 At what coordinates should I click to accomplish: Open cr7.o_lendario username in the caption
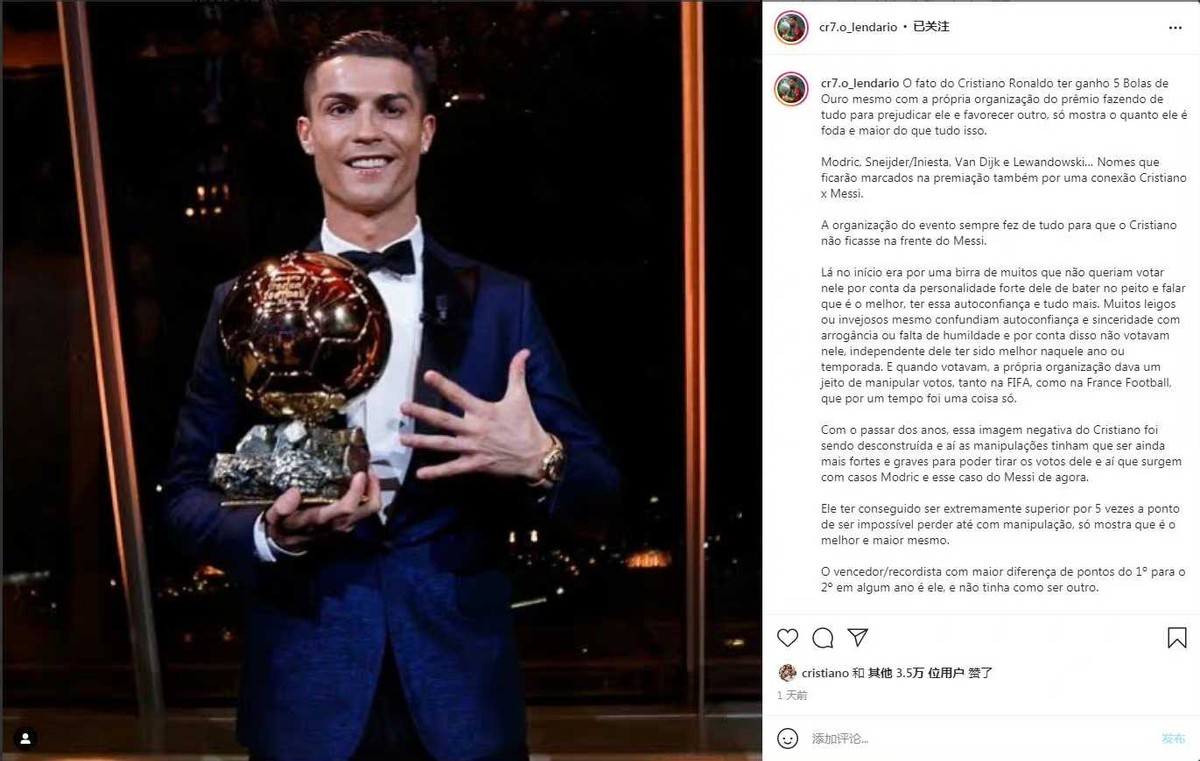coord(859,84)
